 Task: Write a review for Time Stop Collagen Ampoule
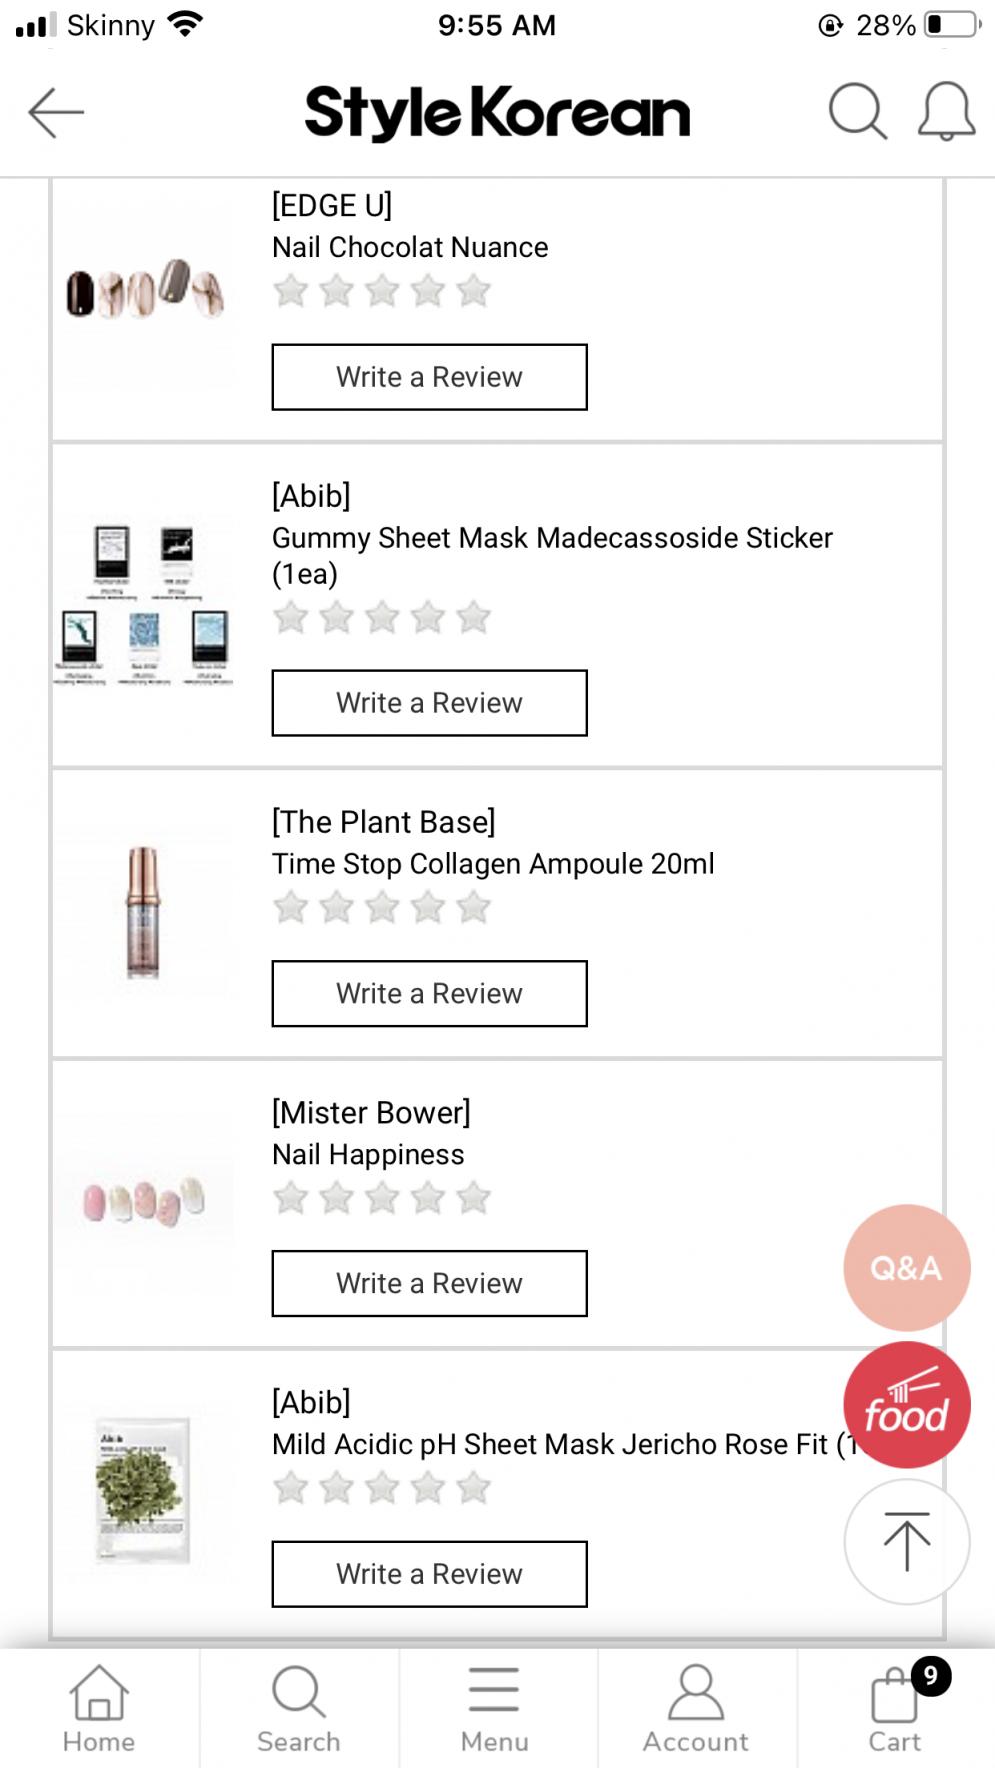(x=429, y=993)
